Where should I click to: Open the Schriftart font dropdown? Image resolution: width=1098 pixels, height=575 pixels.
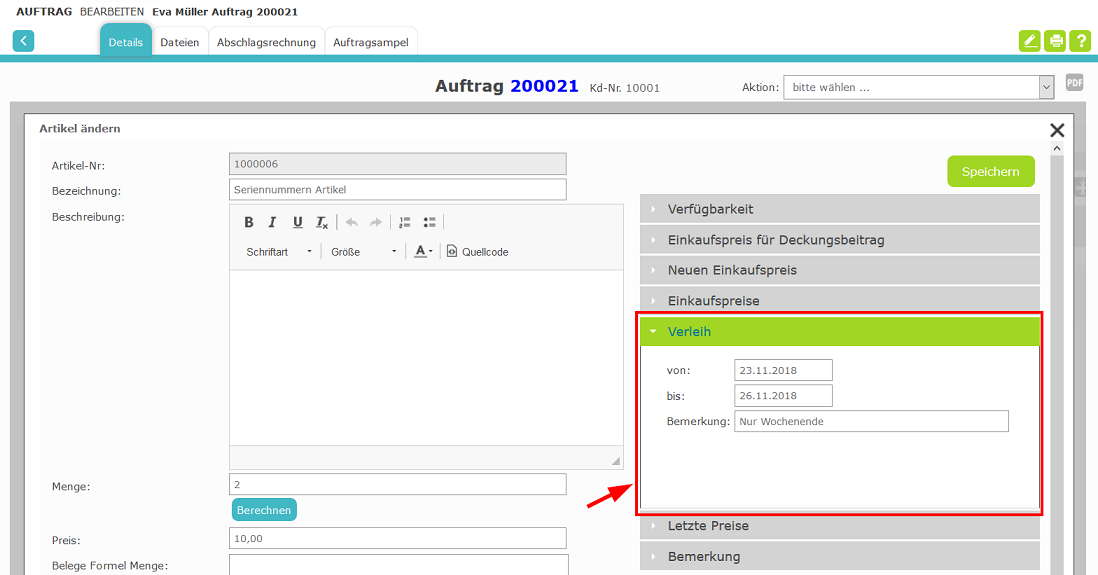point(279,252)
